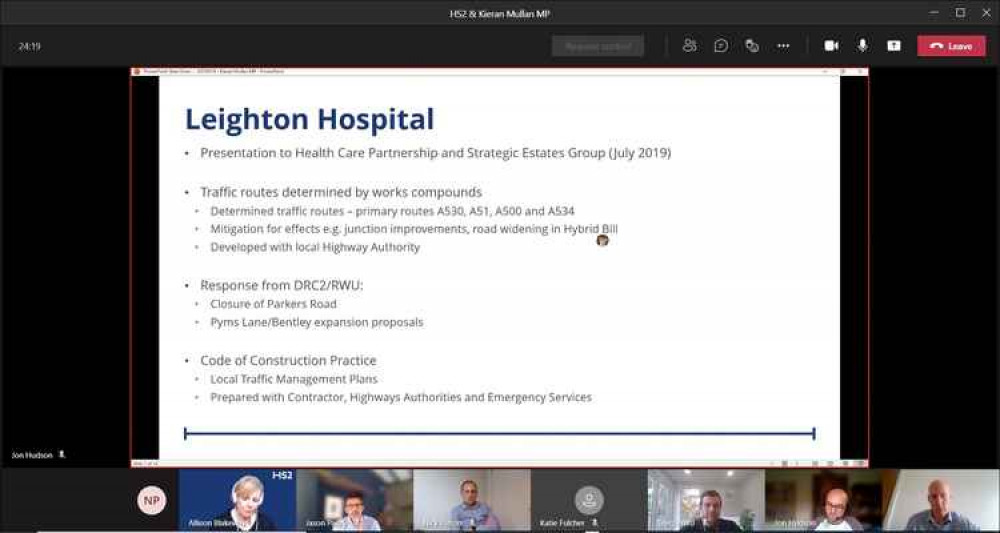
Task: Click the 'Closure of Parkers Road' bullet
Action: tap(273, 304)
